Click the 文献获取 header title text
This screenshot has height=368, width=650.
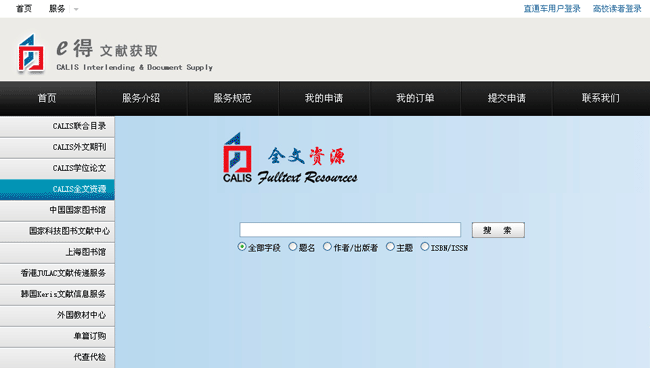tap(129, 51)
